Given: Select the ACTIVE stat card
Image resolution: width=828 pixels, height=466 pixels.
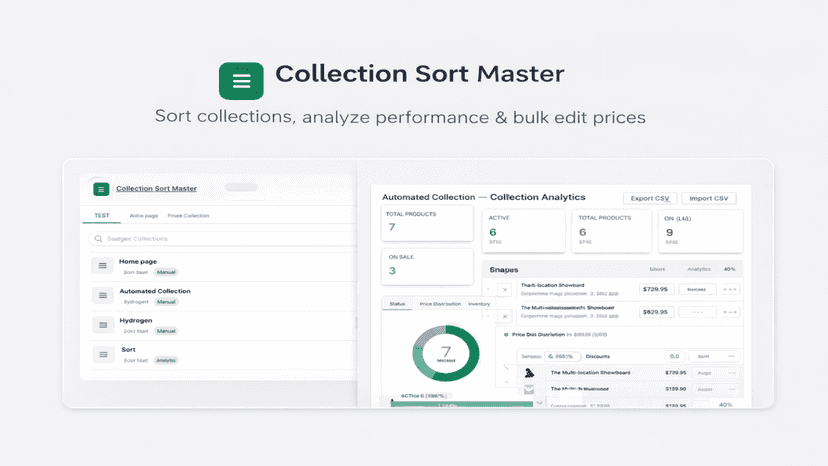Looking at the screenshot, I should tap(523, 231).
